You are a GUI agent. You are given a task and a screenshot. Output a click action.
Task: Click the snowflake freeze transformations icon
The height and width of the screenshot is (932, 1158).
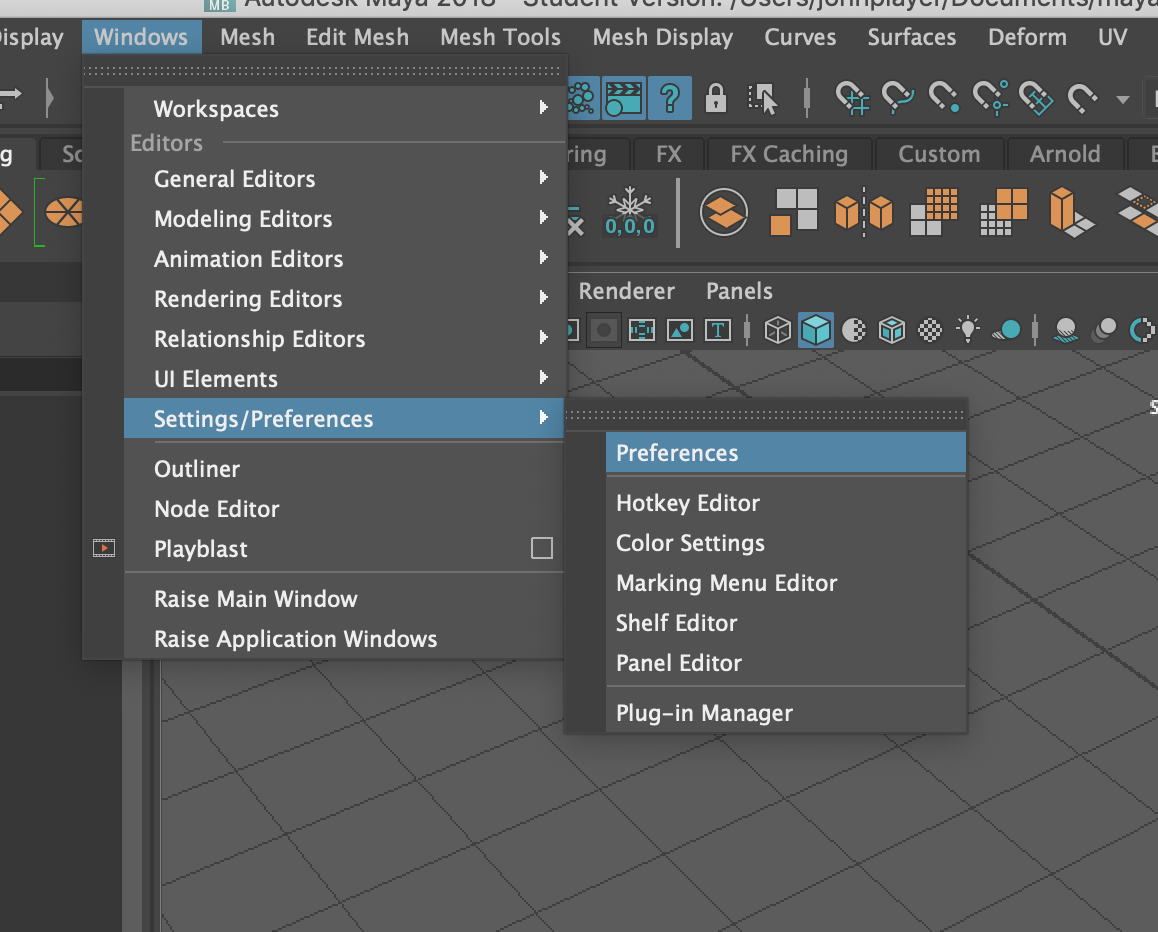[630, 200]
